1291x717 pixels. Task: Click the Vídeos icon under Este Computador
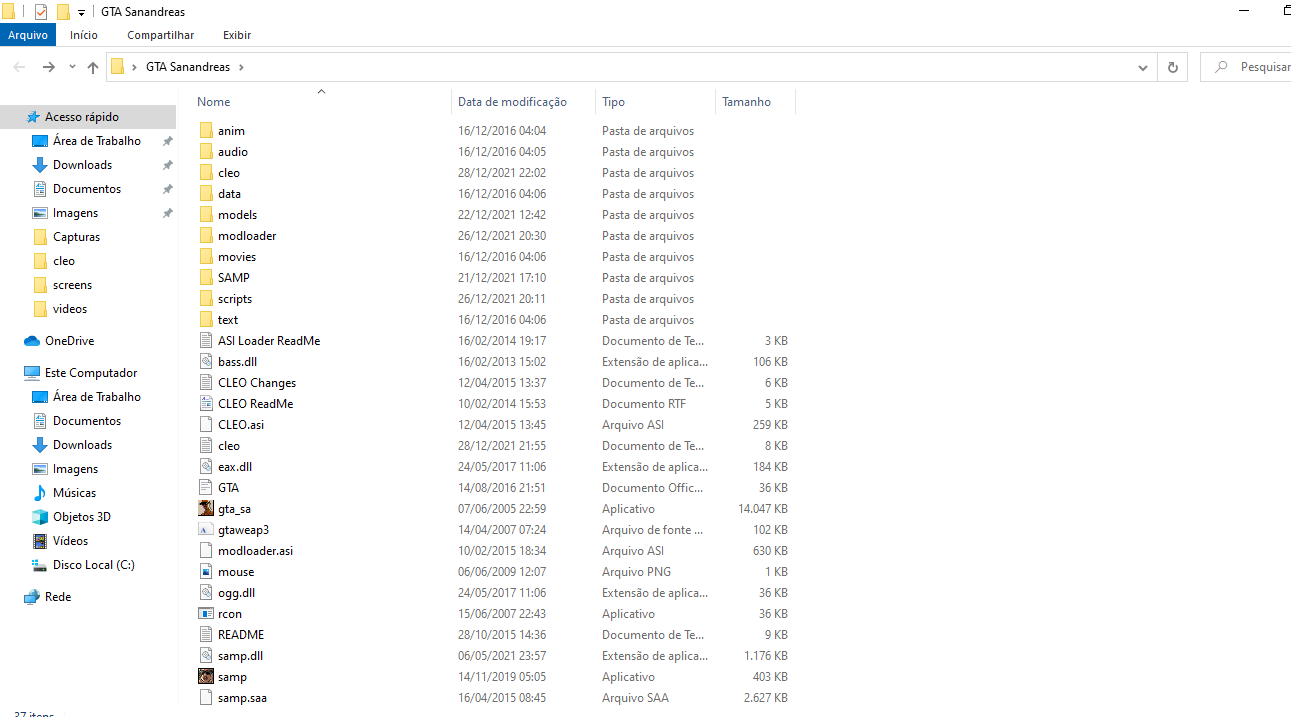(x=40, y=541)
